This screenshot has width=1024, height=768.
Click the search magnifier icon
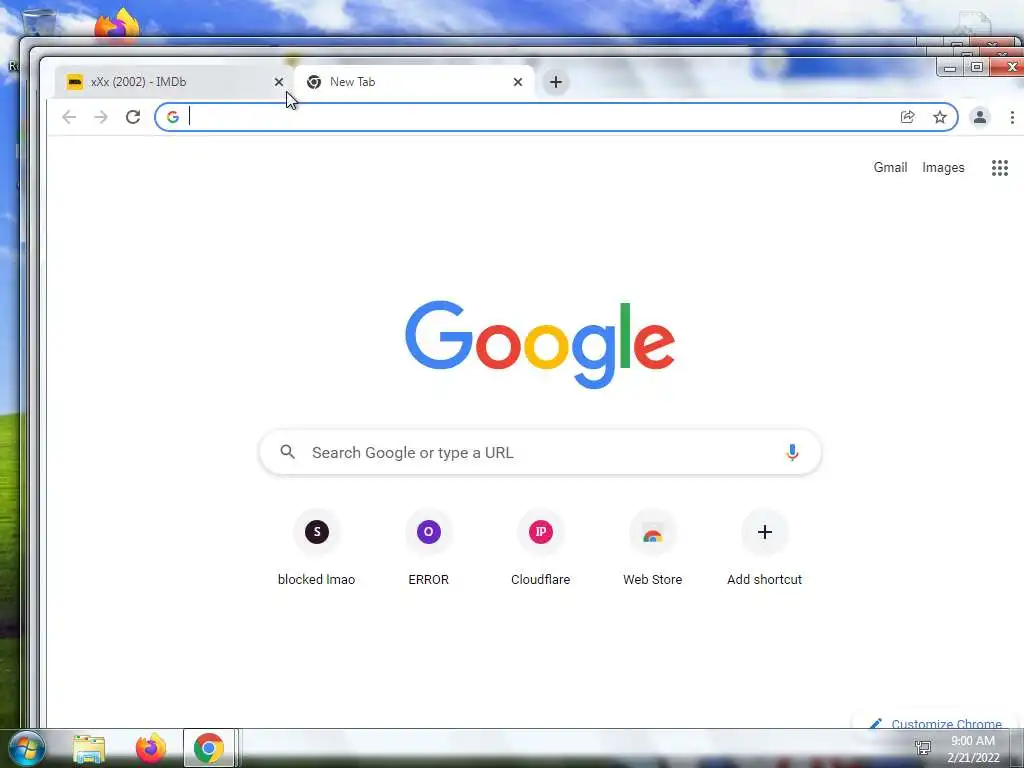click(x=287, y=451)
